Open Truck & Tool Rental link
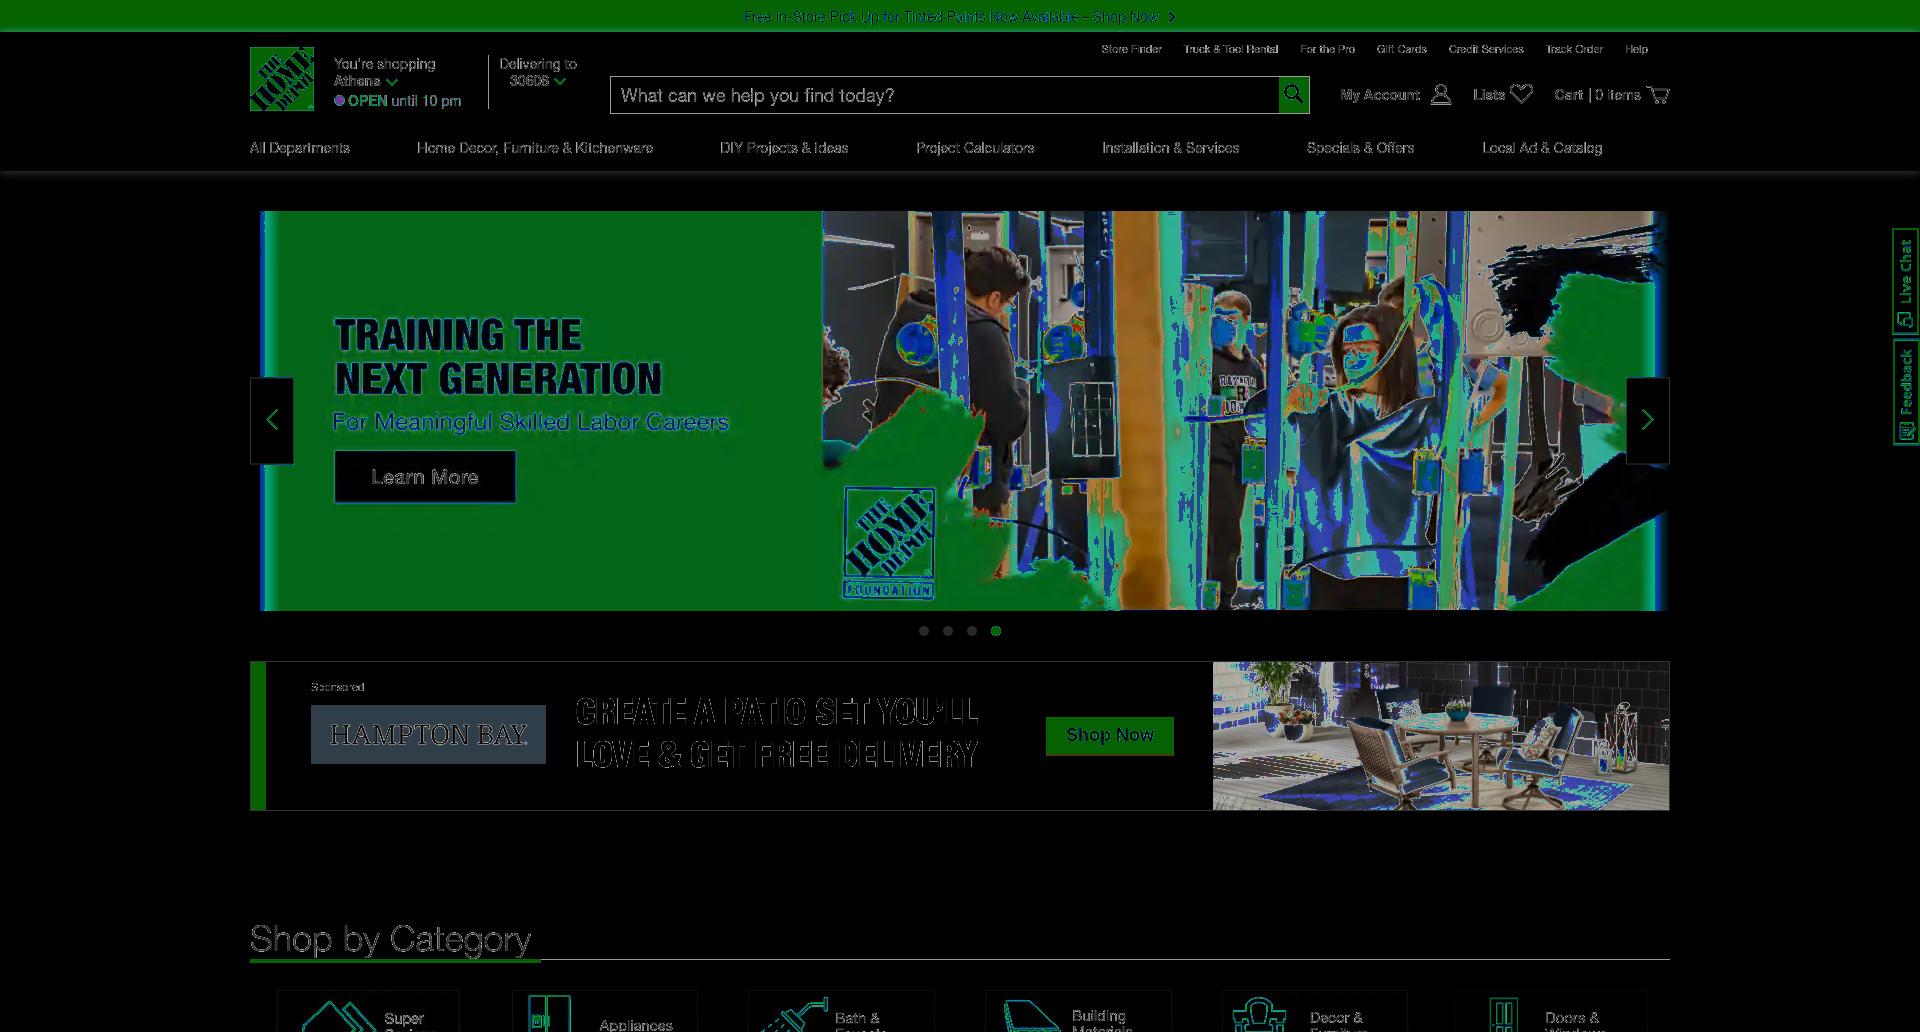 pyautogui.click(x=1231, y=49)
